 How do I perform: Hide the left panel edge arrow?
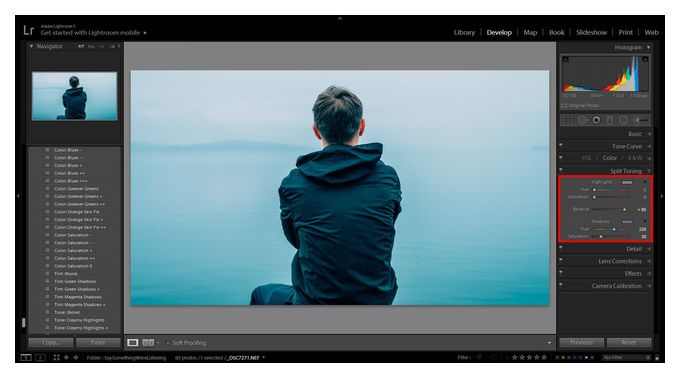click(18, 196)
